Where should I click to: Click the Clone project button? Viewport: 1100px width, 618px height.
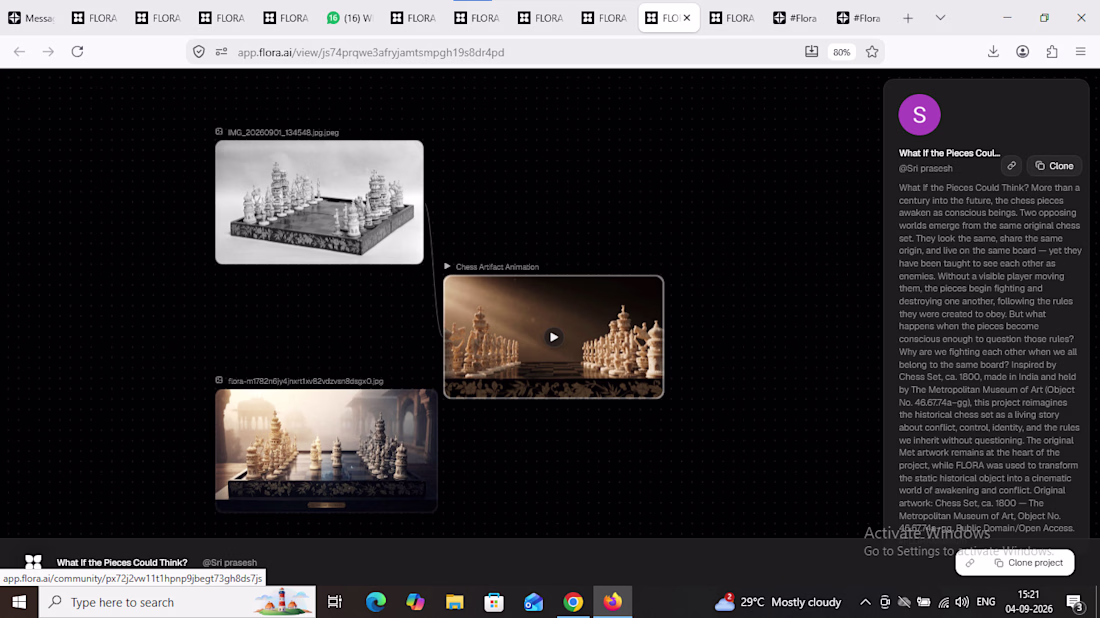coord(1028,563)
